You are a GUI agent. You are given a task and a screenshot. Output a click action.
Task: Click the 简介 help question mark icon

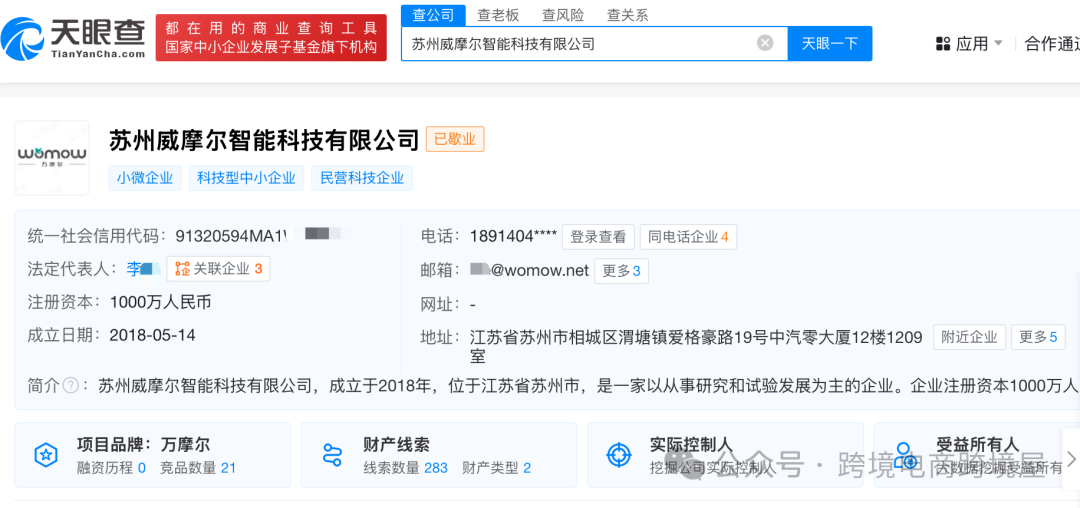click(70, 385)
